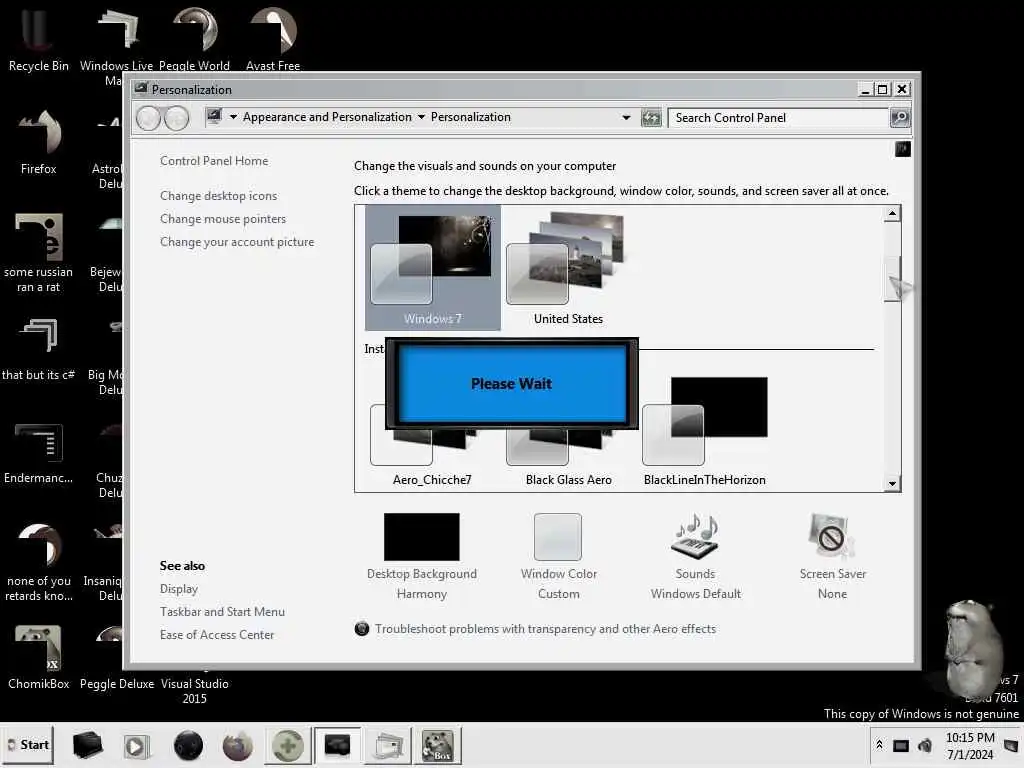Screen dimensions: 1024x768
Task: Expand dropdown after Appearance and Personalization breadcrumb
Action: coord(421,117)
